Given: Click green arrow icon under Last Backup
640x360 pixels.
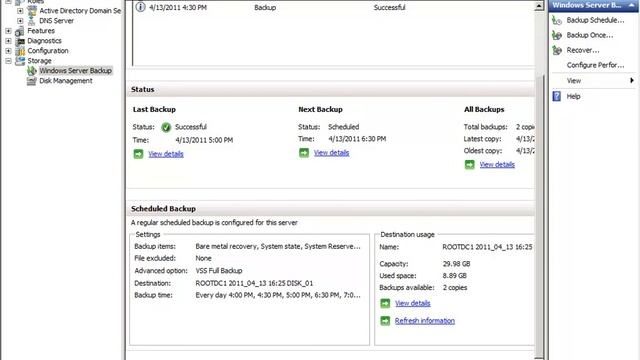Looking at the screenshot, I should click(138, 154).
